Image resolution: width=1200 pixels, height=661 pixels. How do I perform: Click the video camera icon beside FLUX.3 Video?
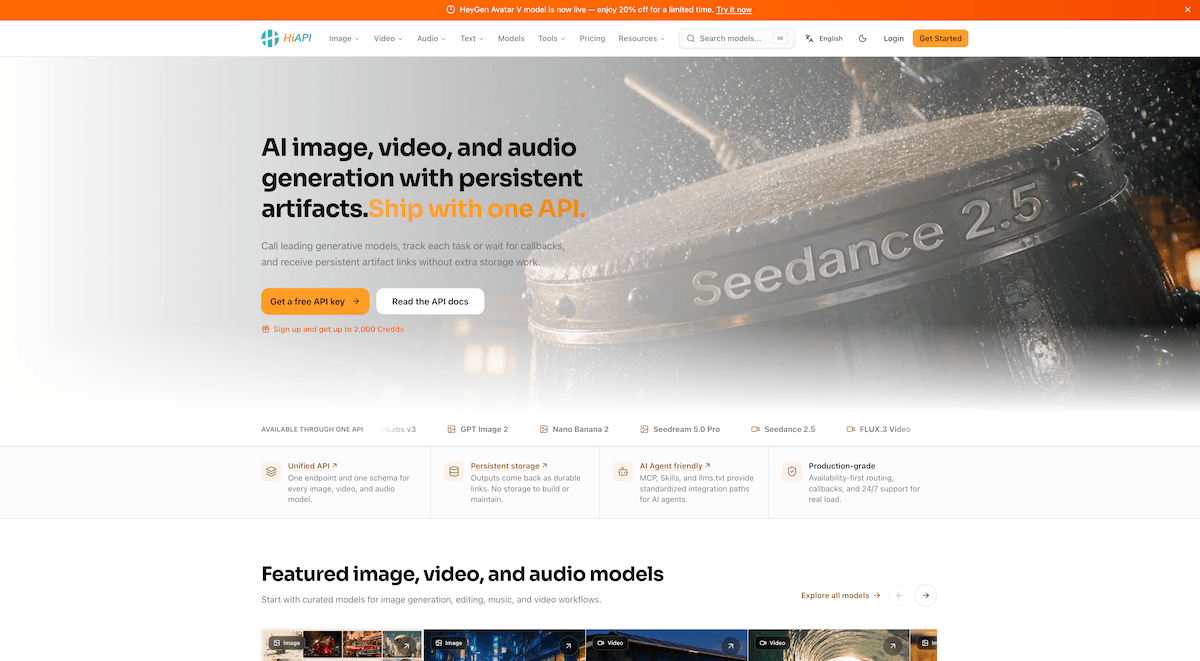coord(851,429)
